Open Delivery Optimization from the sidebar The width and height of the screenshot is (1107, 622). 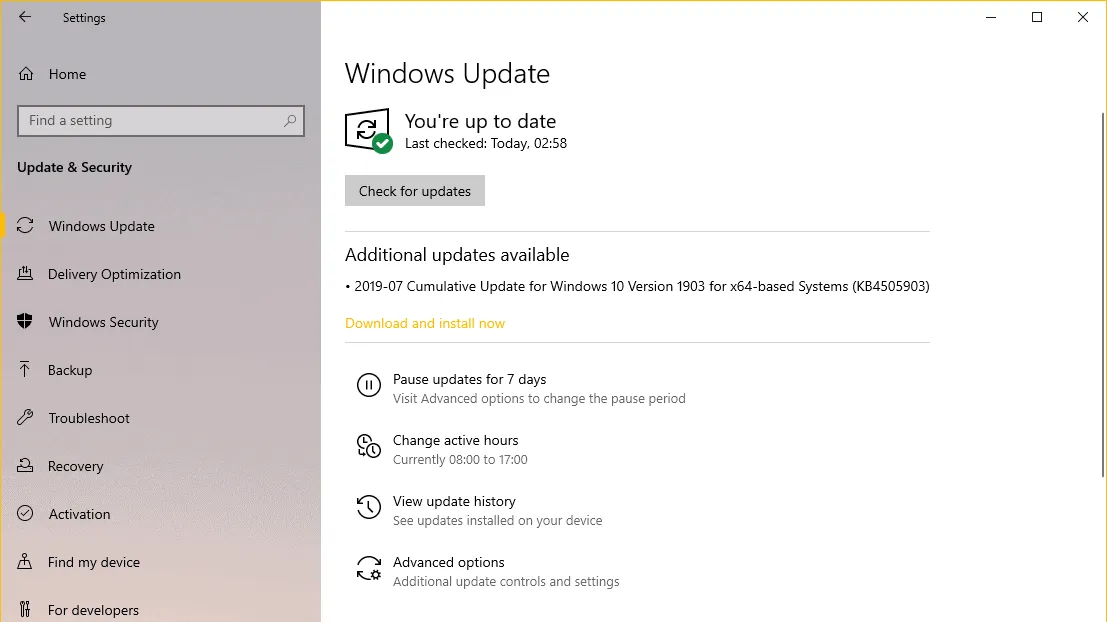[x=24, y=274]
